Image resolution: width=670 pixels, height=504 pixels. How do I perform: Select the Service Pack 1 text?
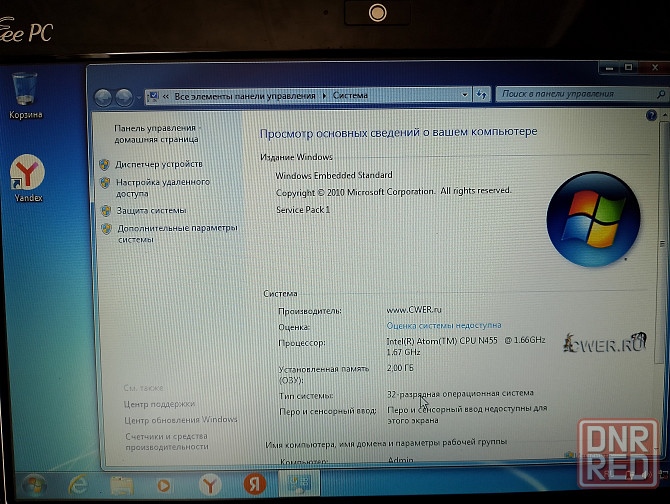(x=303, y=210)
